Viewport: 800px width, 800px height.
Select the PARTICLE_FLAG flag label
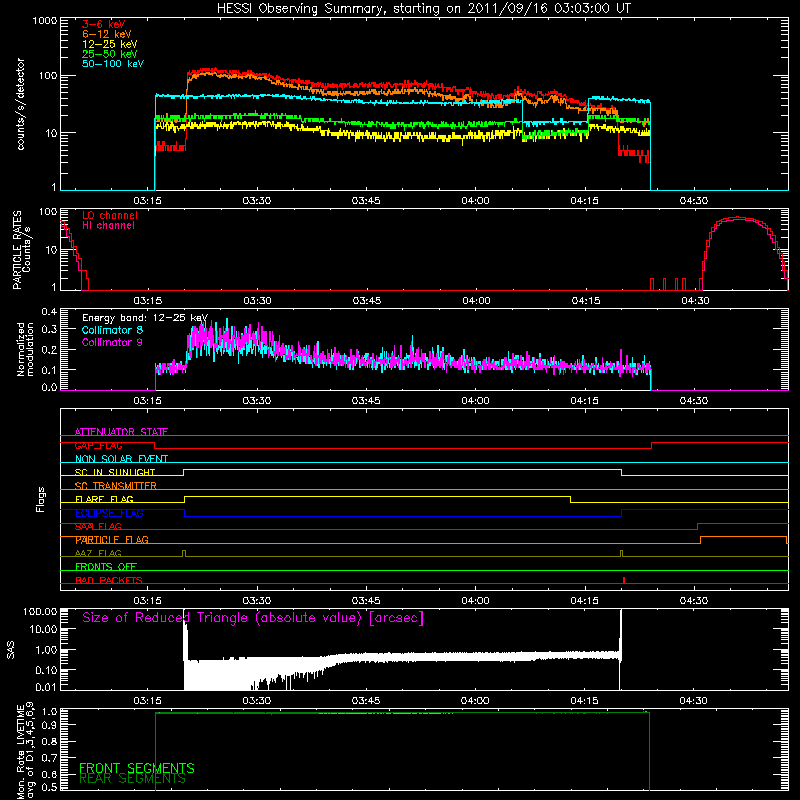point(112,539)
